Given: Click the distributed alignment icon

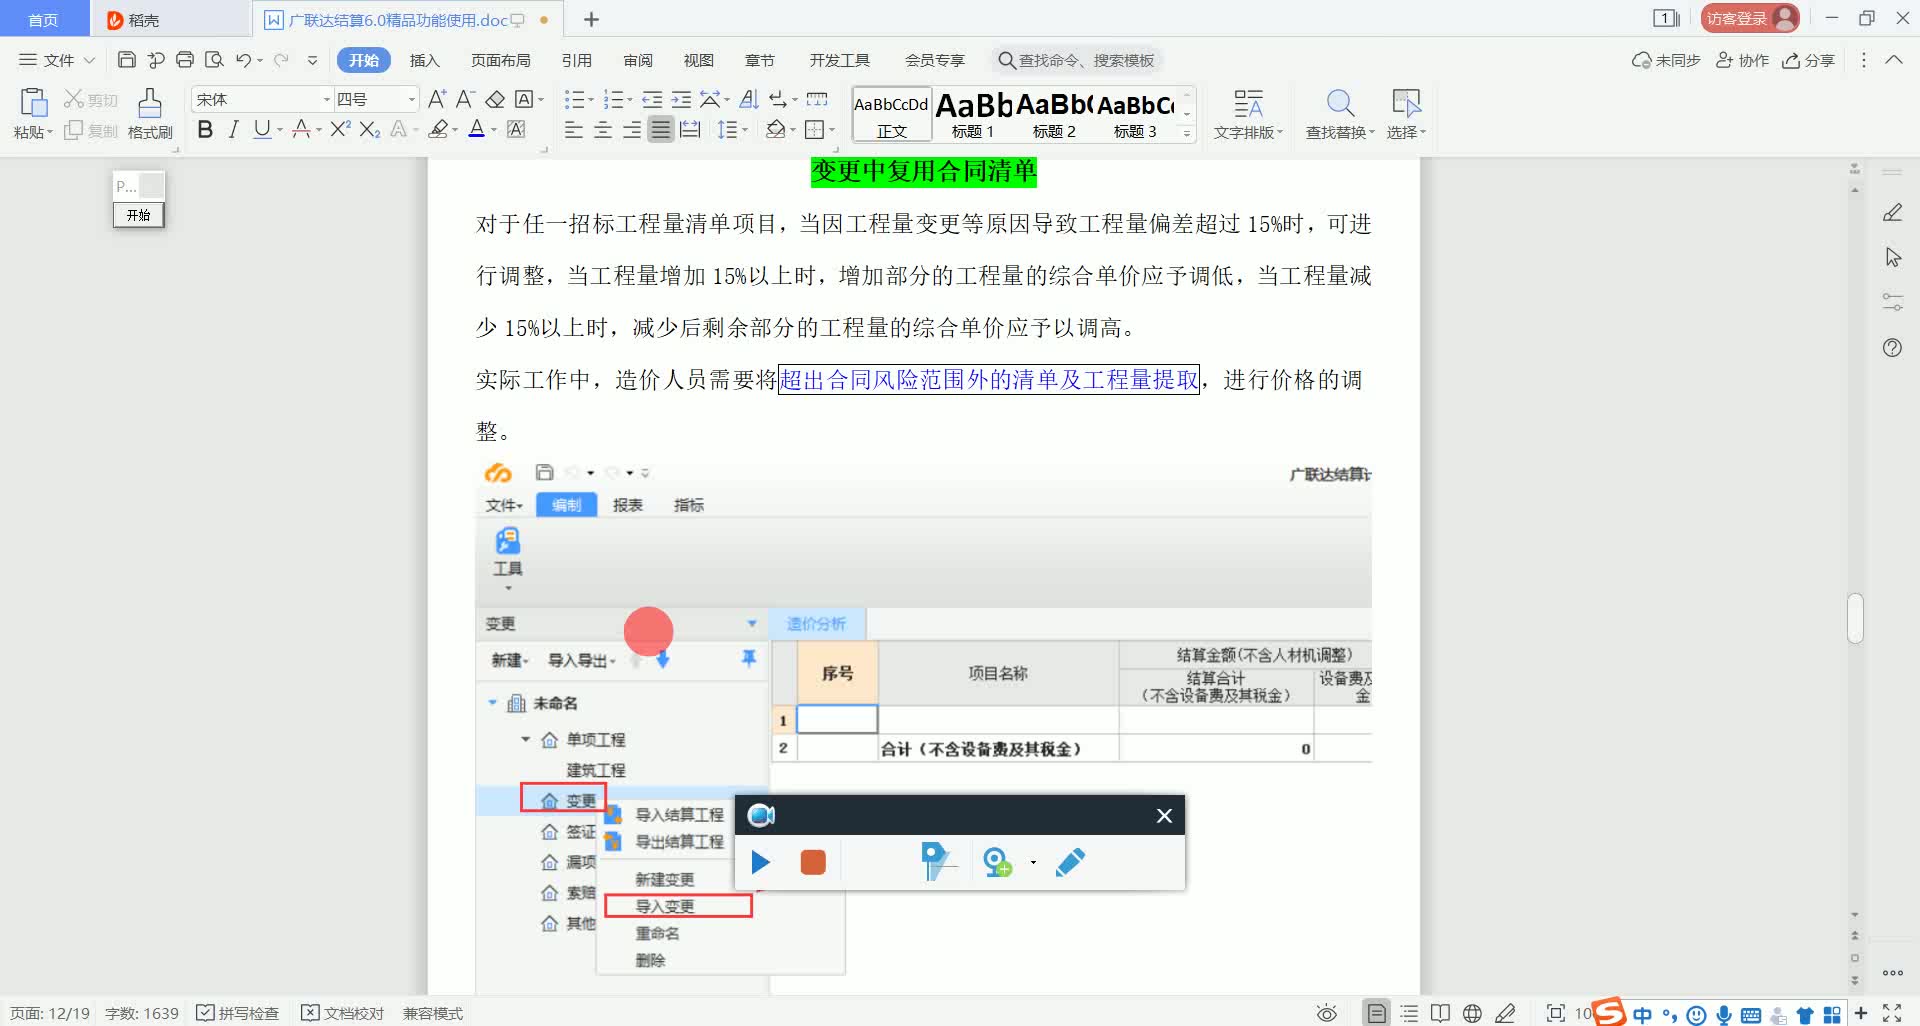Looking at the screenshot, I should tap(690, 129).
